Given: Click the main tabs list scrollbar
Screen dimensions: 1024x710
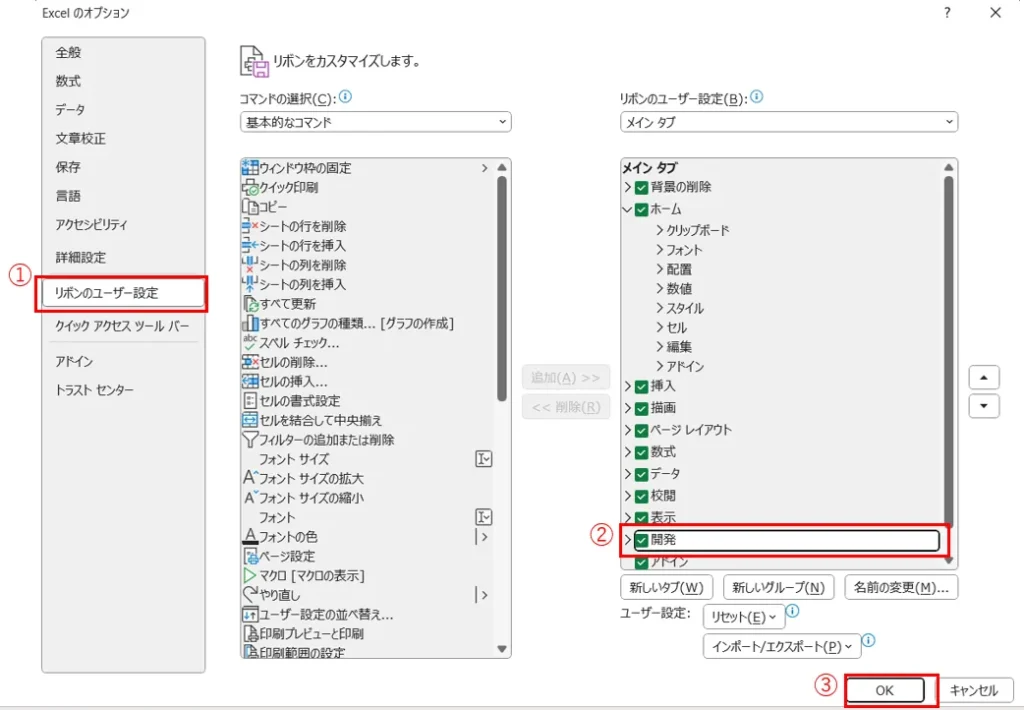Looking at the screenshot, I should pyautogui.click(x=948, y=351).
